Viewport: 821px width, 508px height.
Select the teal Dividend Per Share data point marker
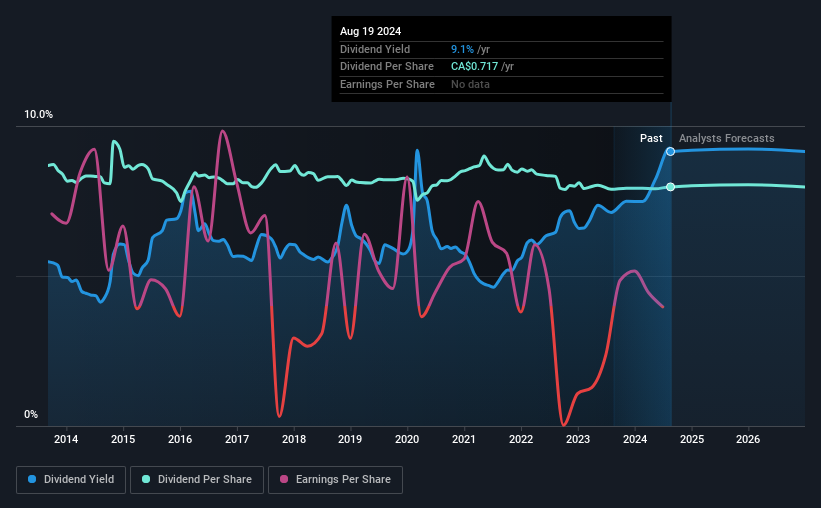(670, 187)
